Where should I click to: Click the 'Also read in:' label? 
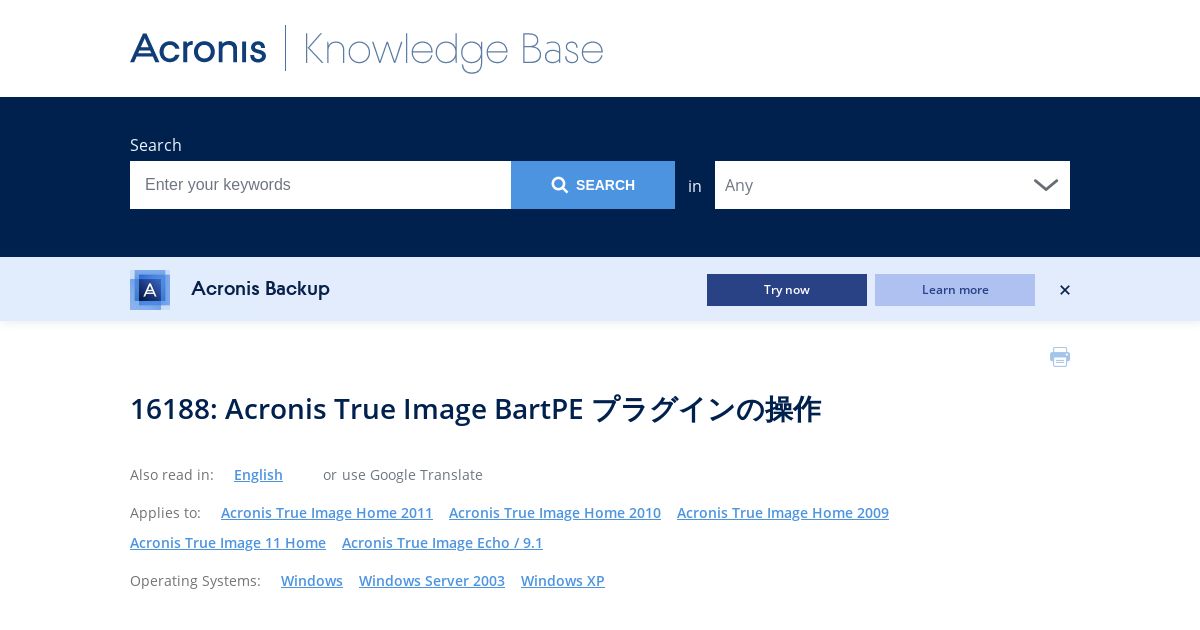click(172, 475)
